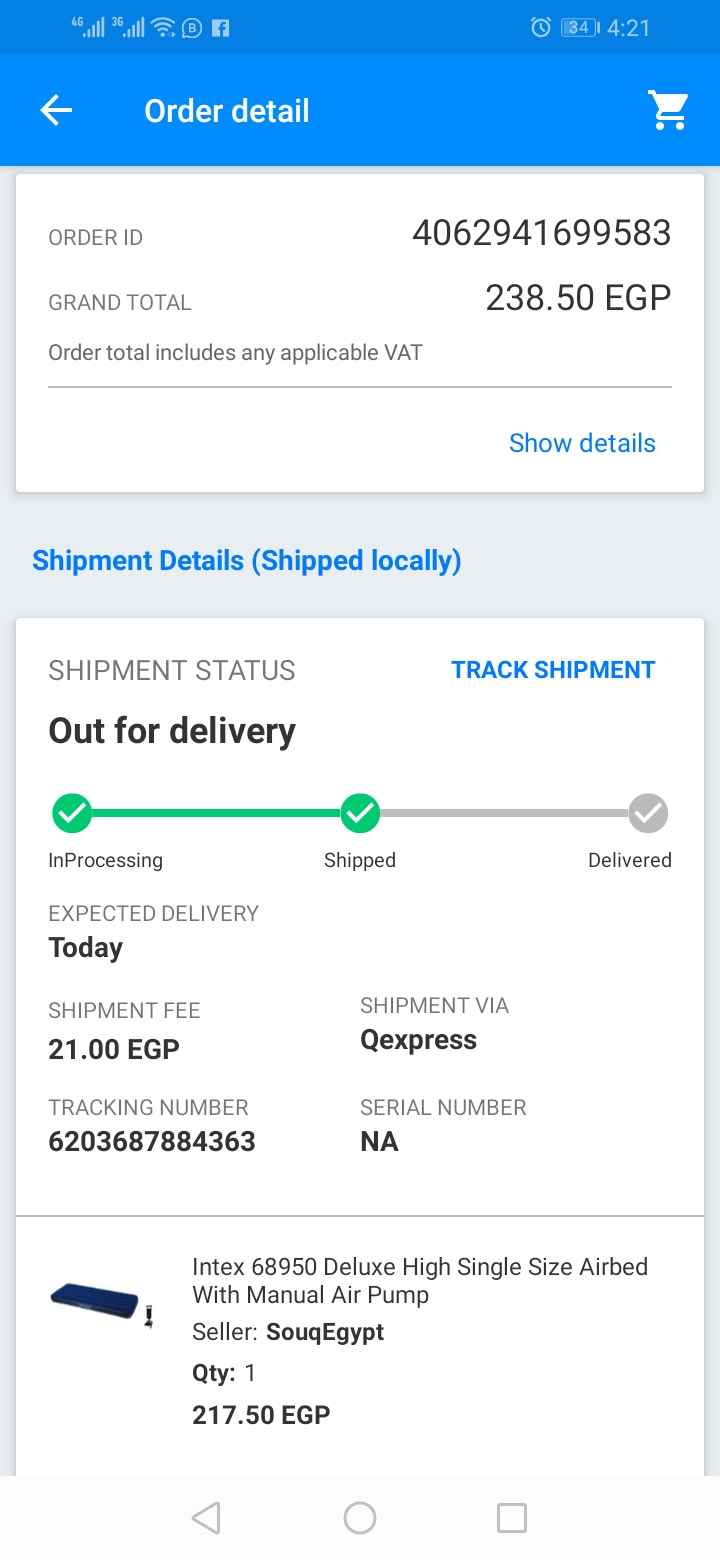The width and height of the screenshot is (720, 1560).
Task: Tap the Shipped green checkmark step
Action: 360,814
